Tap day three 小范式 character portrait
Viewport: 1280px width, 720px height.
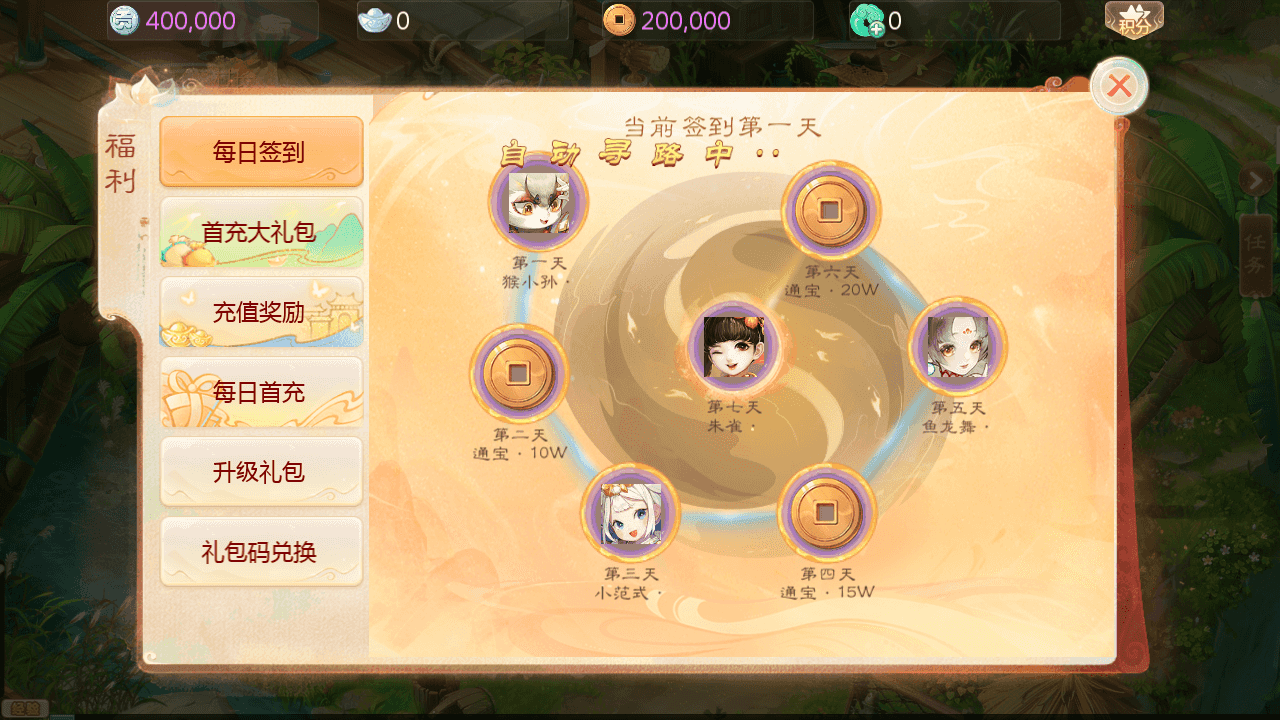point(630,513)
